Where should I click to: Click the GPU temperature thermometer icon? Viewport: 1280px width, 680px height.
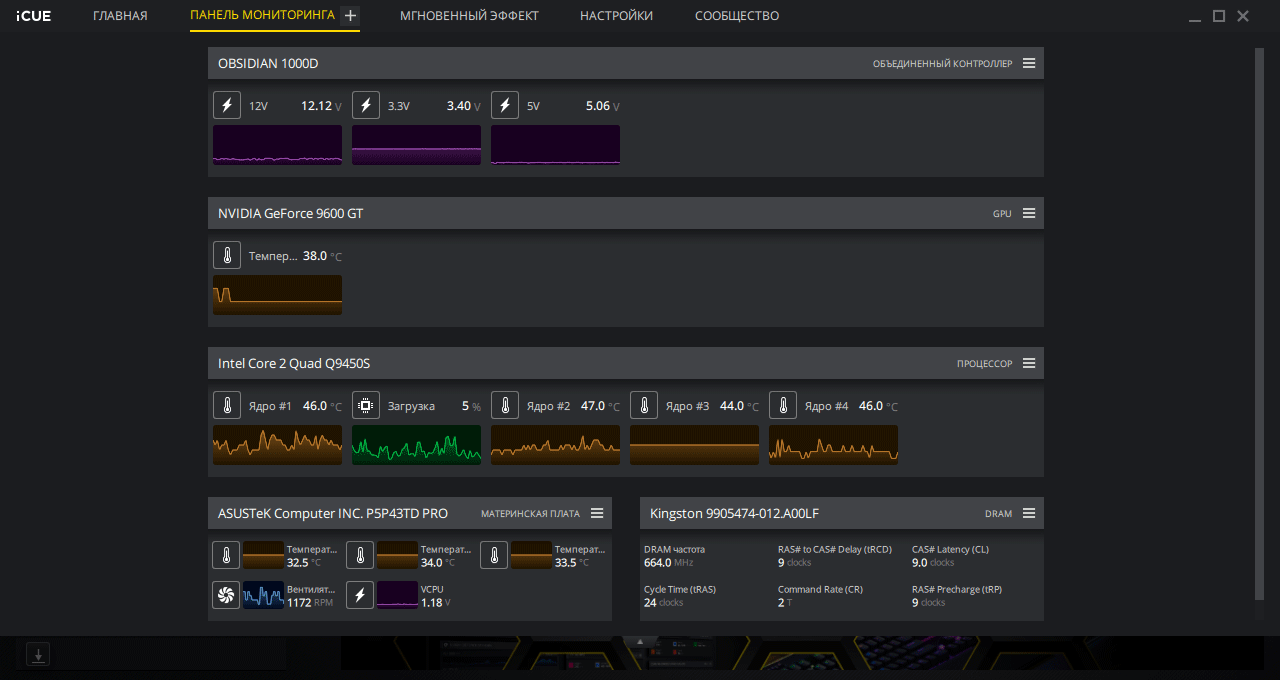tap(227, 255)
